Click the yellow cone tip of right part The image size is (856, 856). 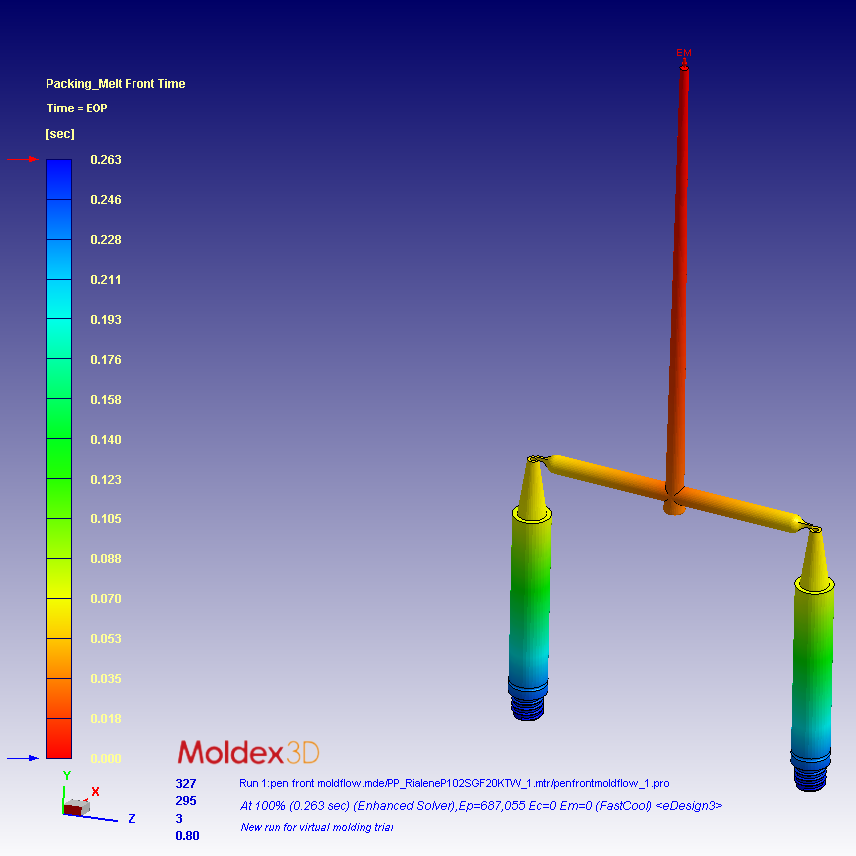coord(815,560)
